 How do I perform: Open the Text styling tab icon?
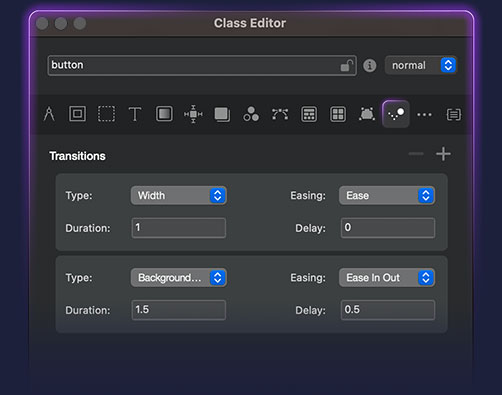(x=135, y=114)
